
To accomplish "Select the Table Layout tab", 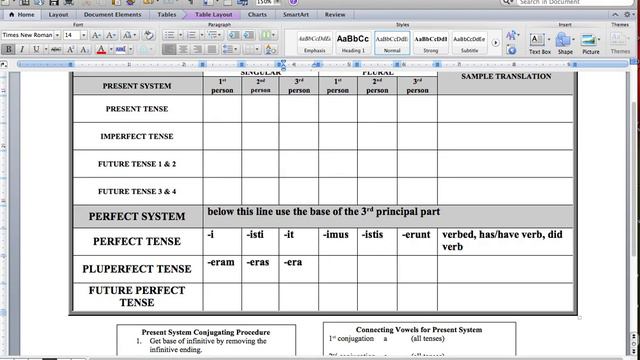I will tap(213, 14).
